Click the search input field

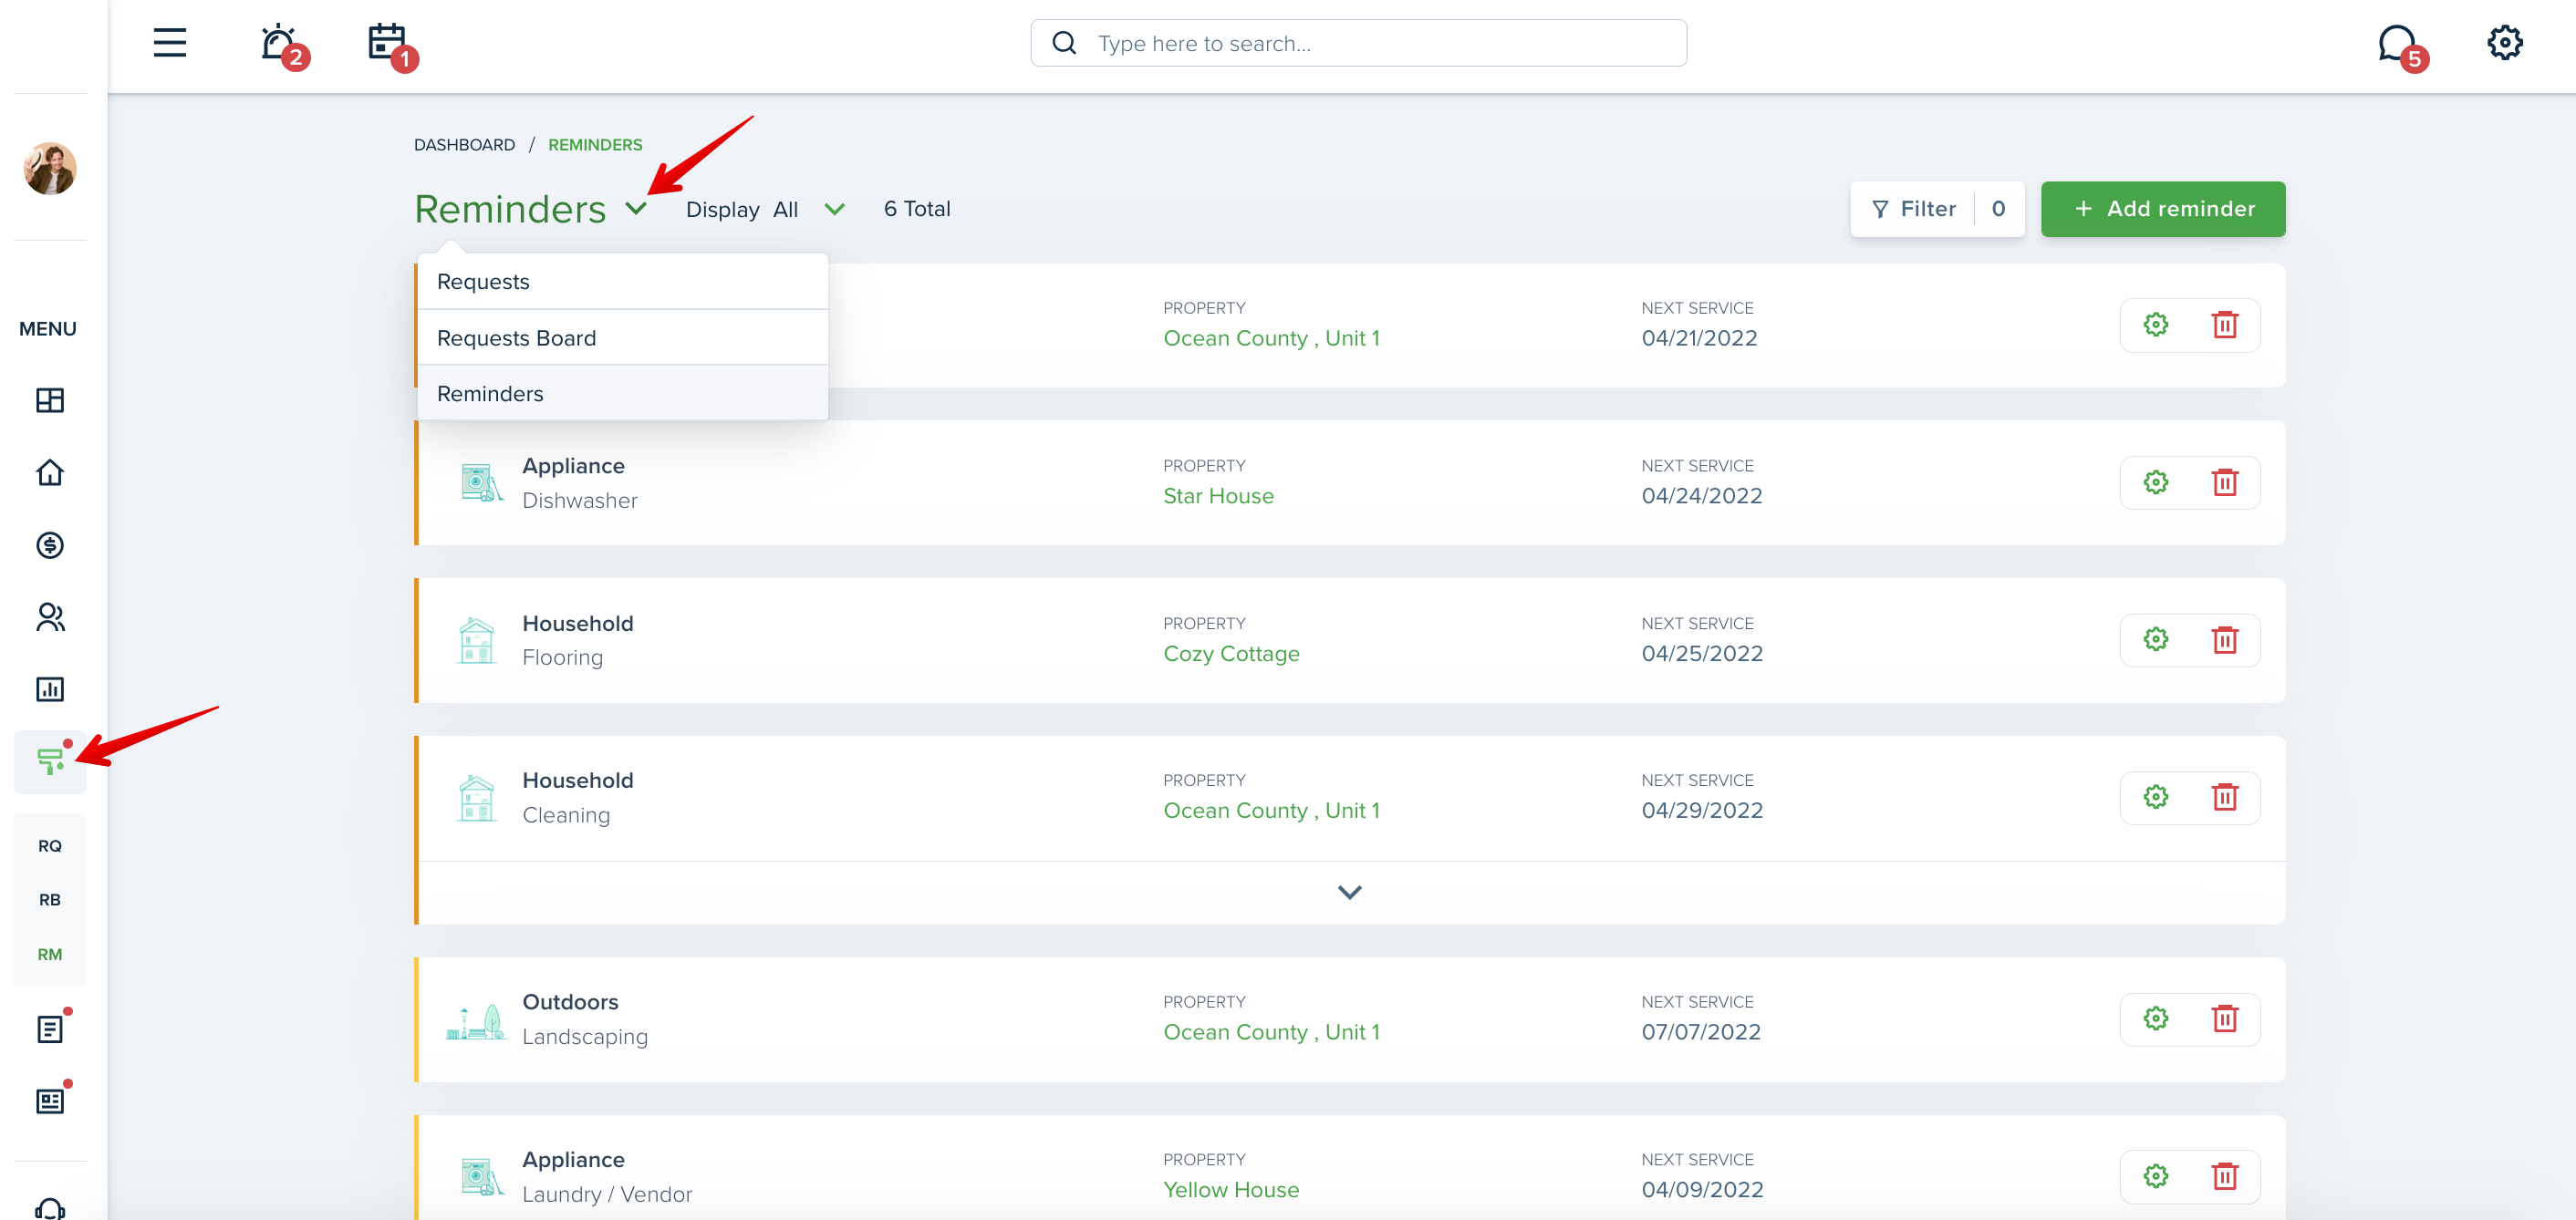[x=1358, y=43]
